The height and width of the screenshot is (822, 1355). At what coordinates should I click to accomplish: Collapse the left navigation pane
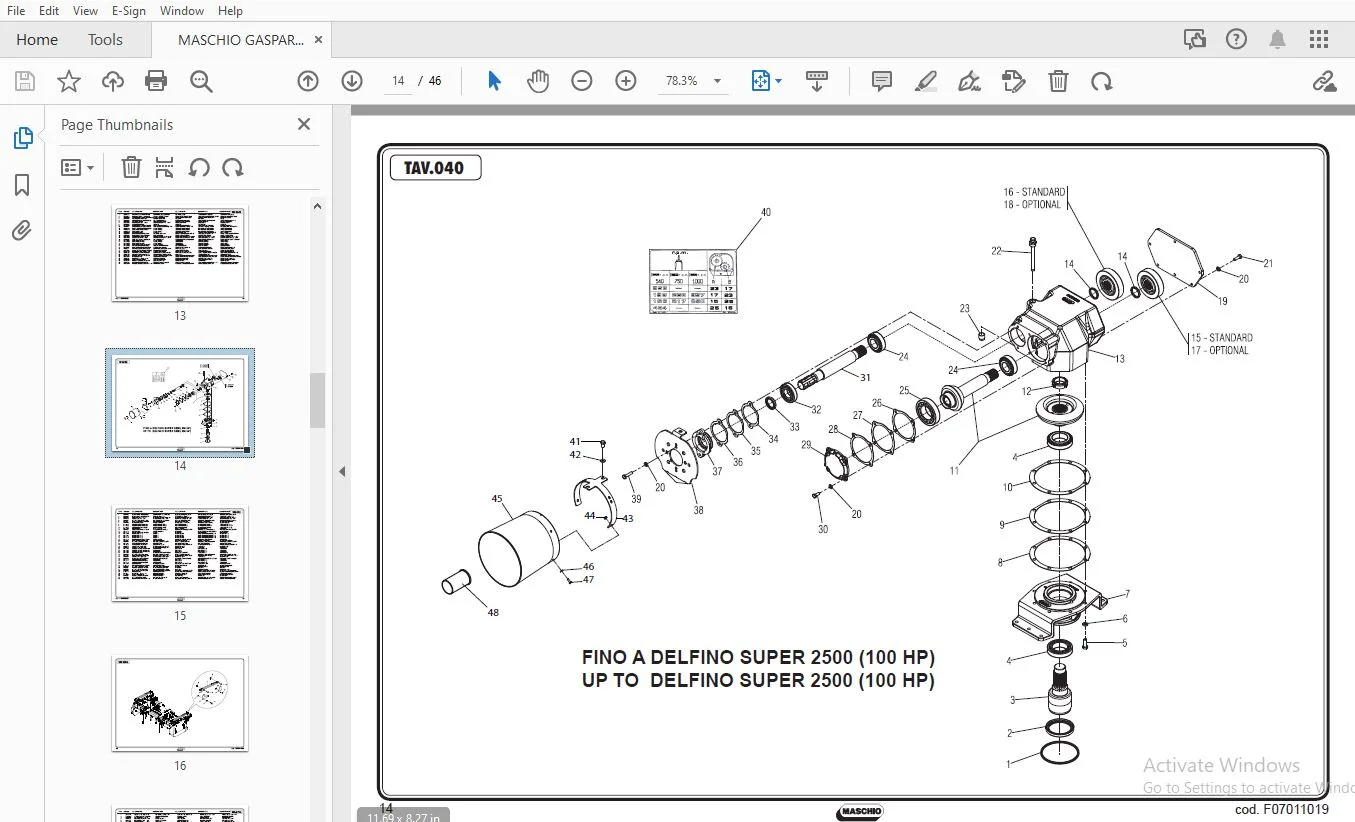pyautogui.click(x=341, y=471)
